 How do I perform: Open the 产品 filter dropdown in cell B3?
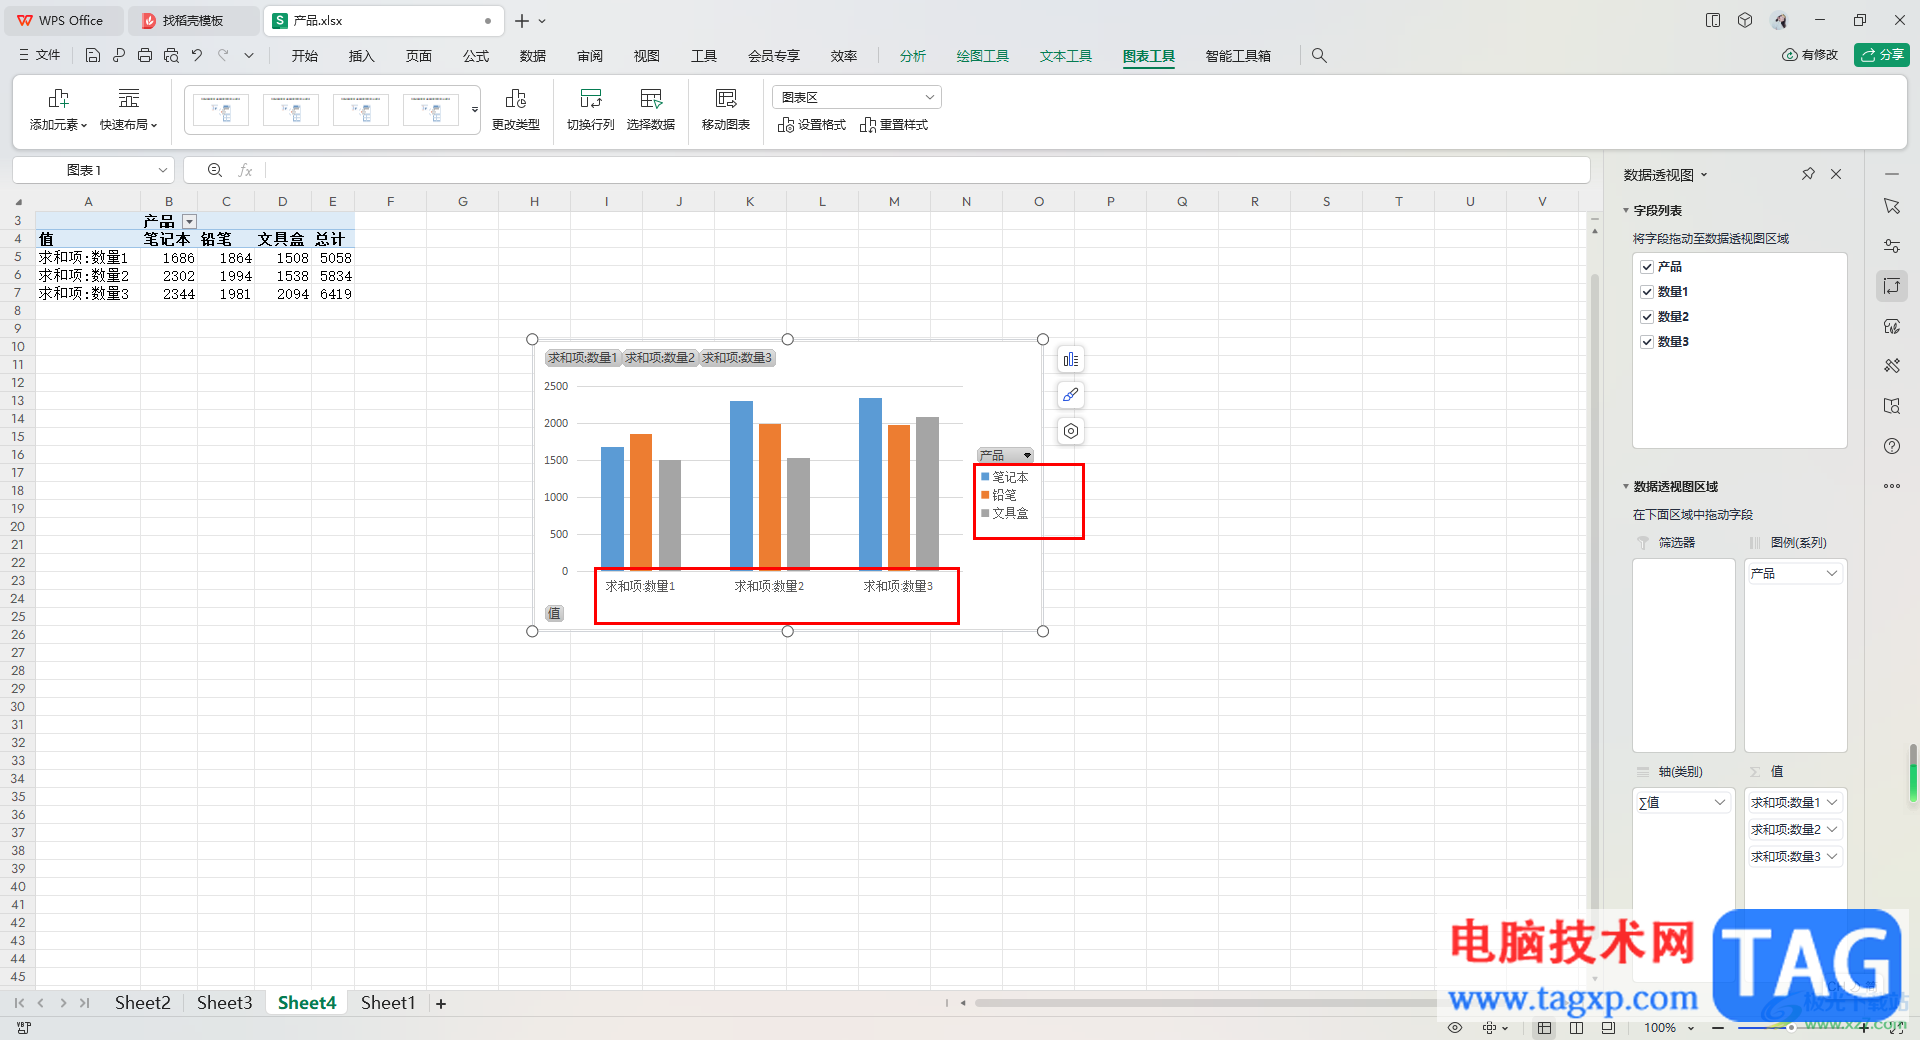(x=189, y=221)
